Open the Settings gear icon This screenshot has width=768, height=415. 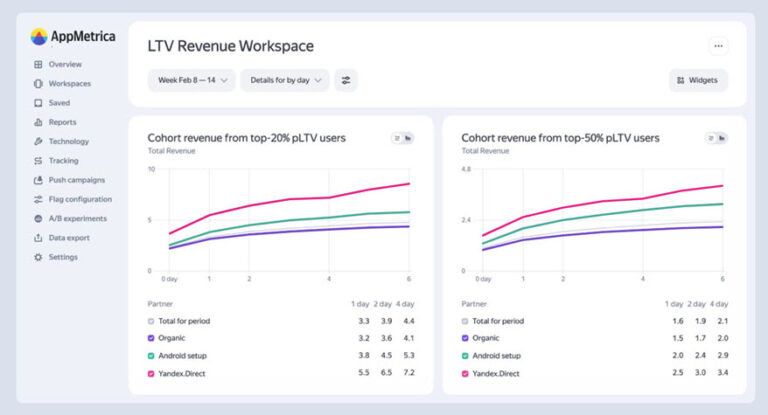point(38,257)
